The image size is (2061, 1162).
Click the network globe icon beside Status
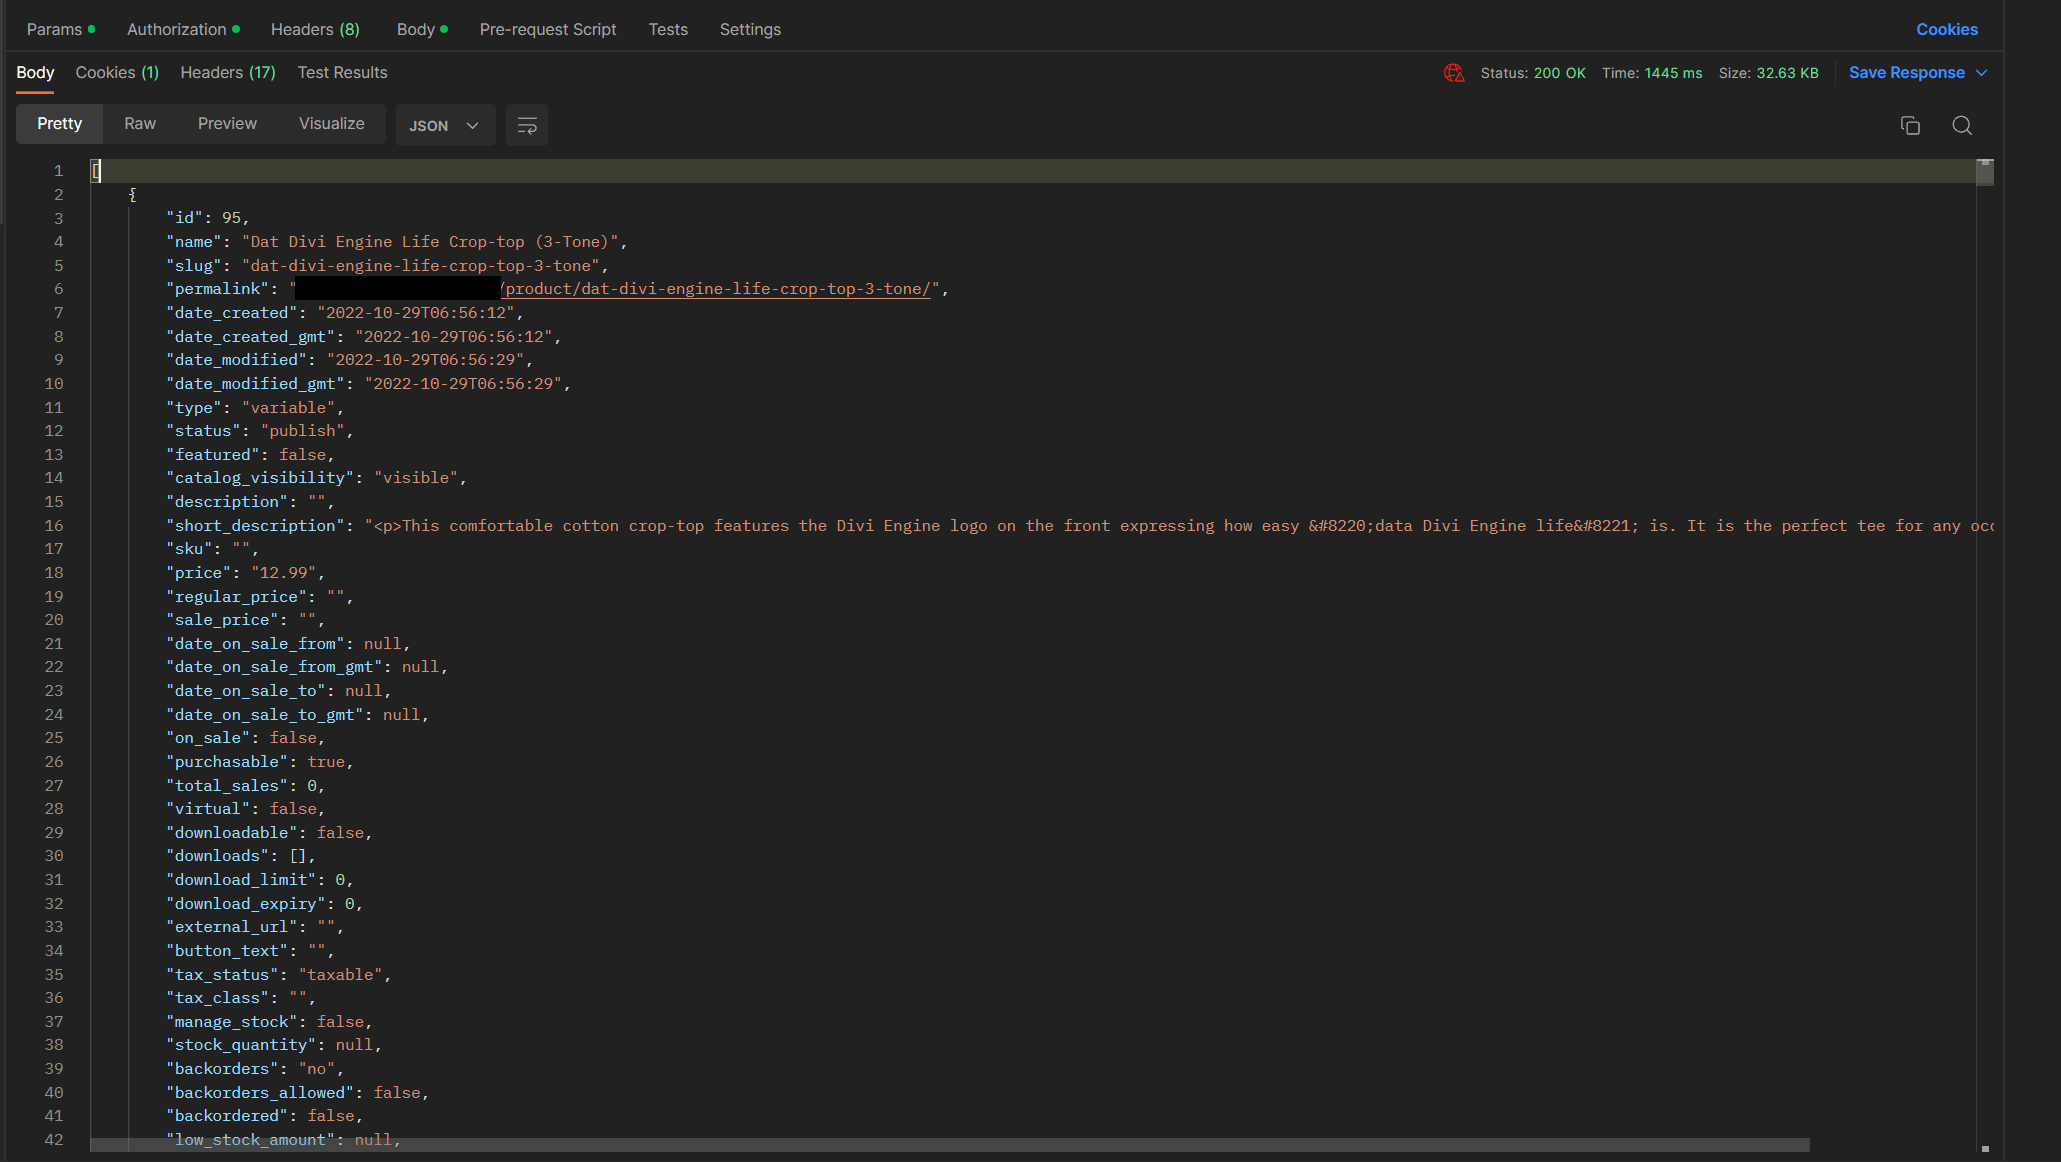click(1454, 73)
